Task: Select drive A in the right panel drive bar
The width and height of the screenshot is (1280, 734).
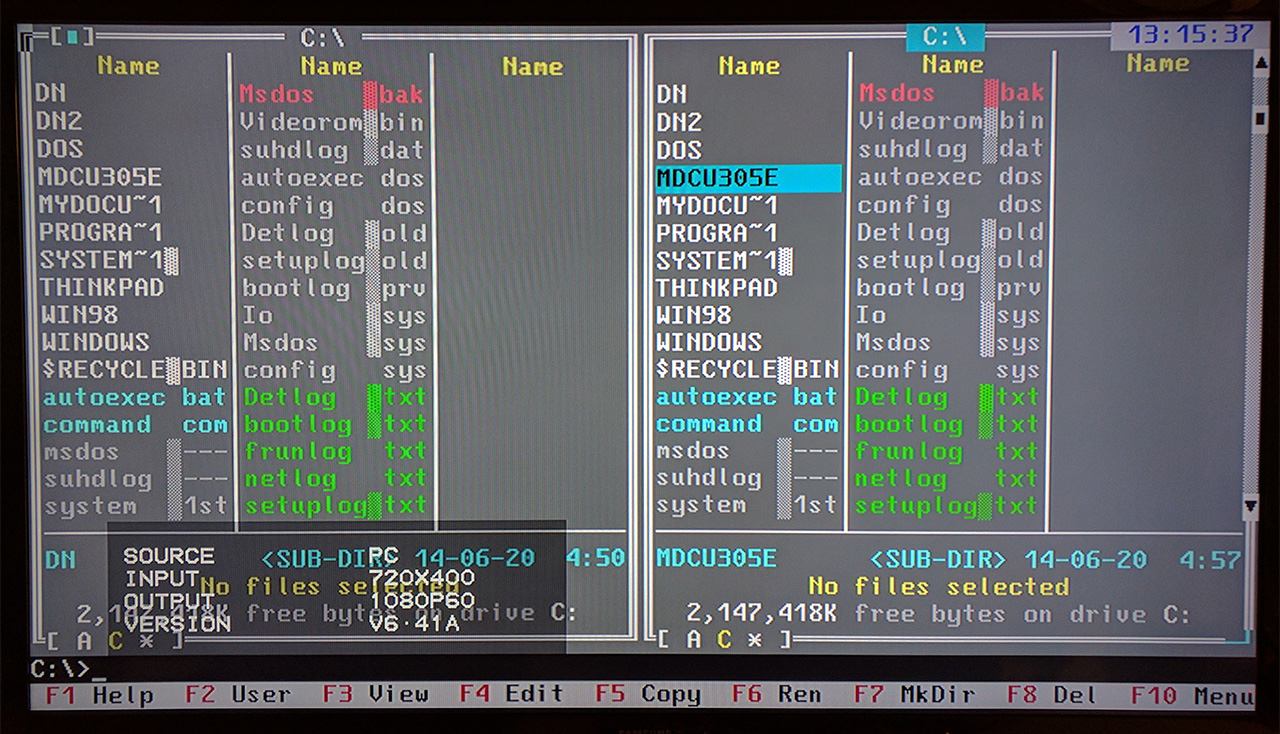Action: (694, 638)
